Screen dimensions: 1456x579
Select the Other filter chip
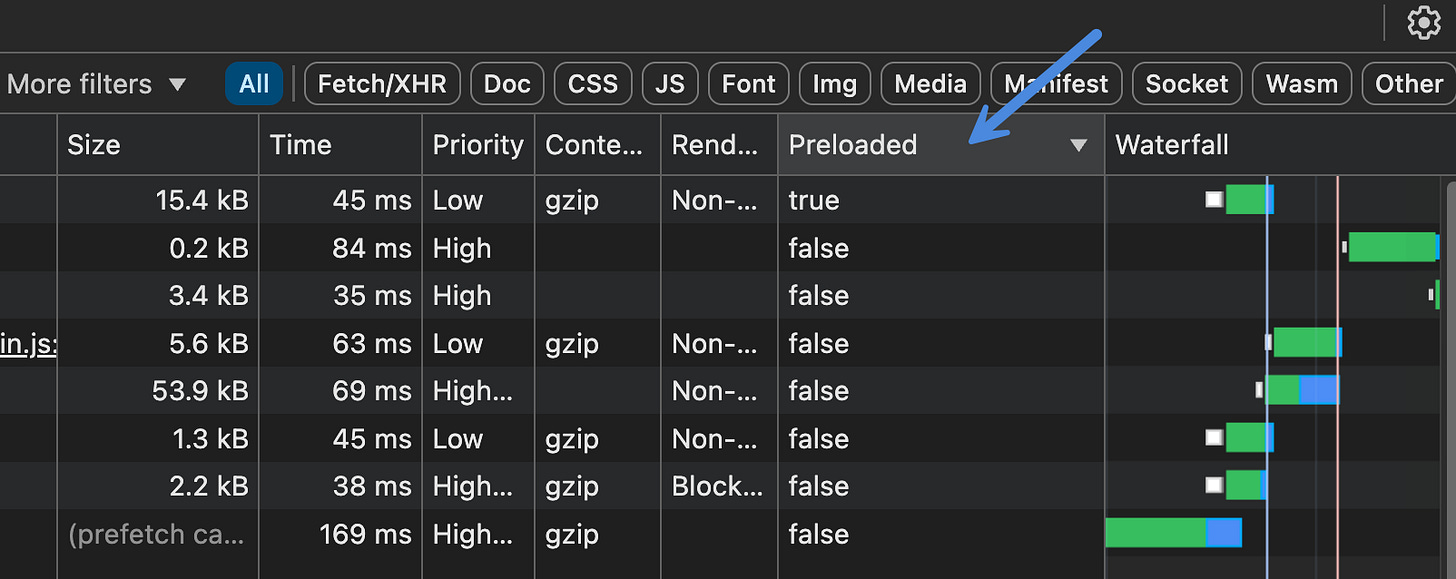pos(1409,84)
